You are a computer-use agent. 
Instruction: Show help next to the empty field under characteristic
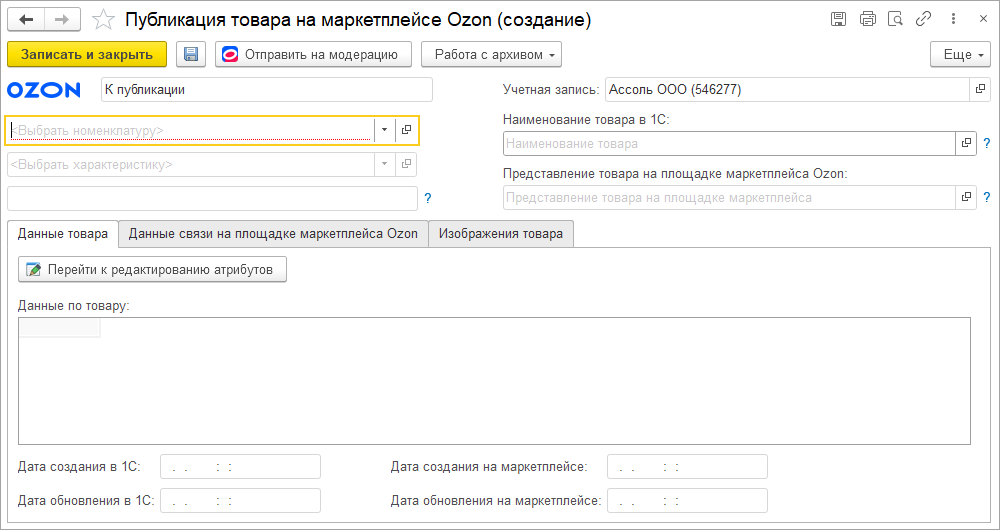coord(428,198)
